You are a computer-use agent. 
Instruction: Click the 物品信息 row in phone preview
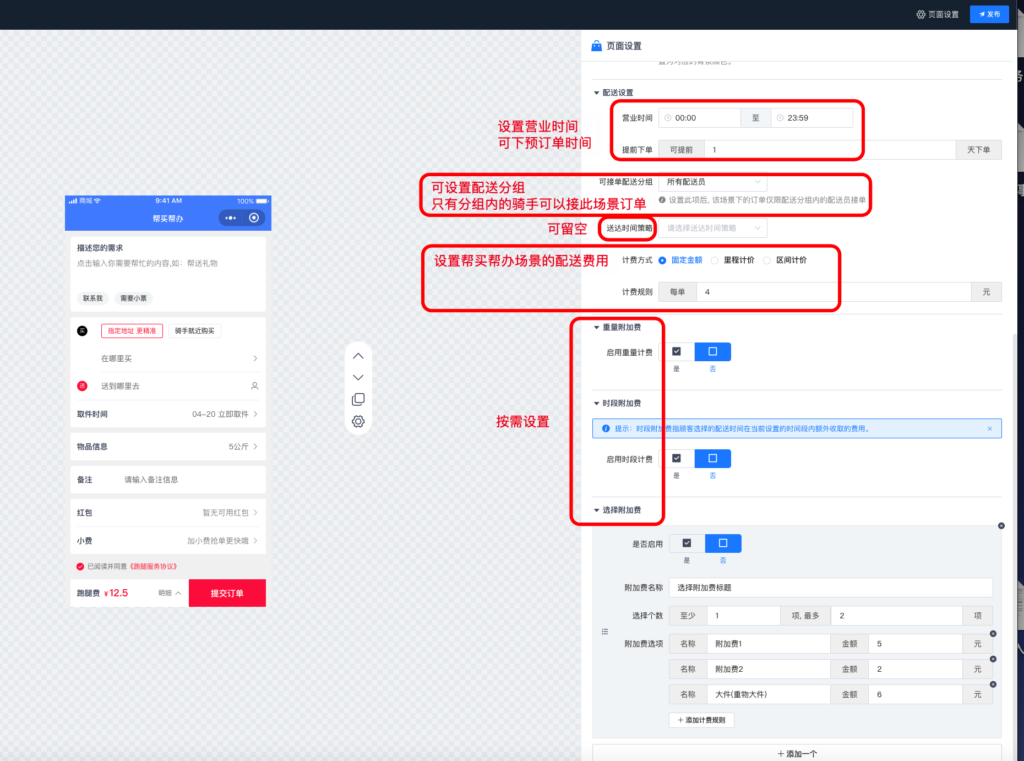tap(167, 445)
